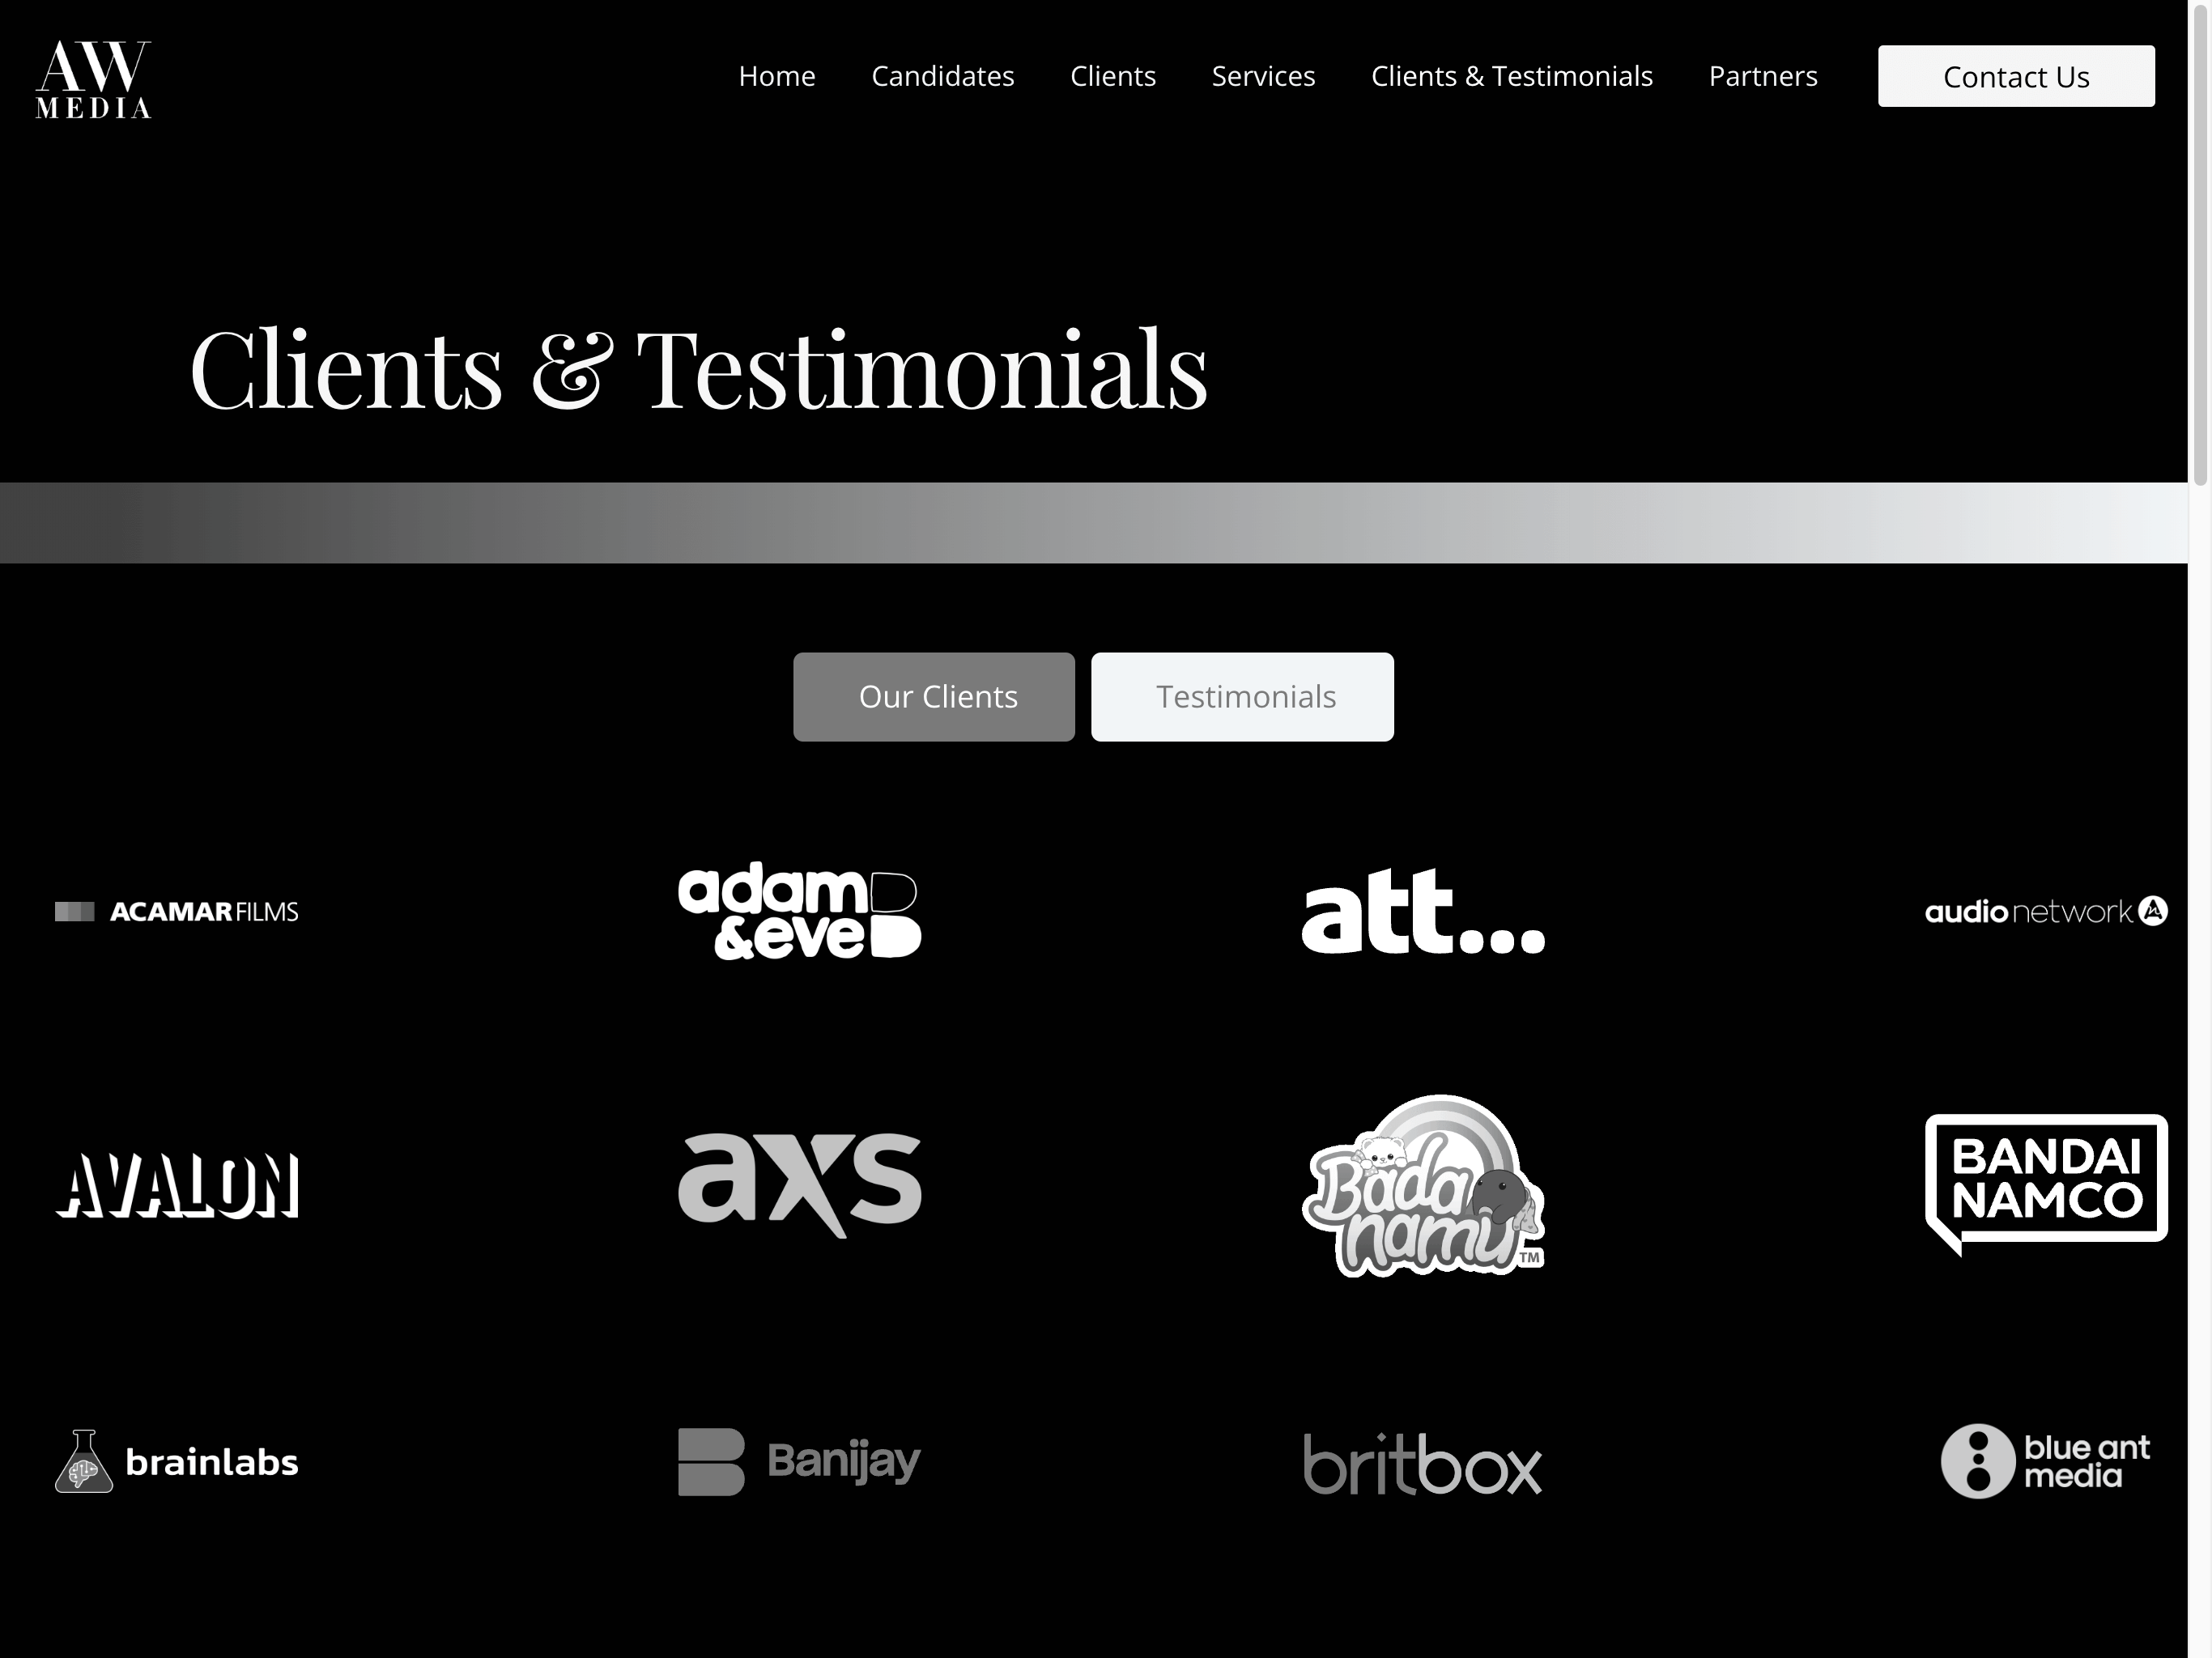Click the Banijay logo

pyautogui.click(x=798, y=1460)
